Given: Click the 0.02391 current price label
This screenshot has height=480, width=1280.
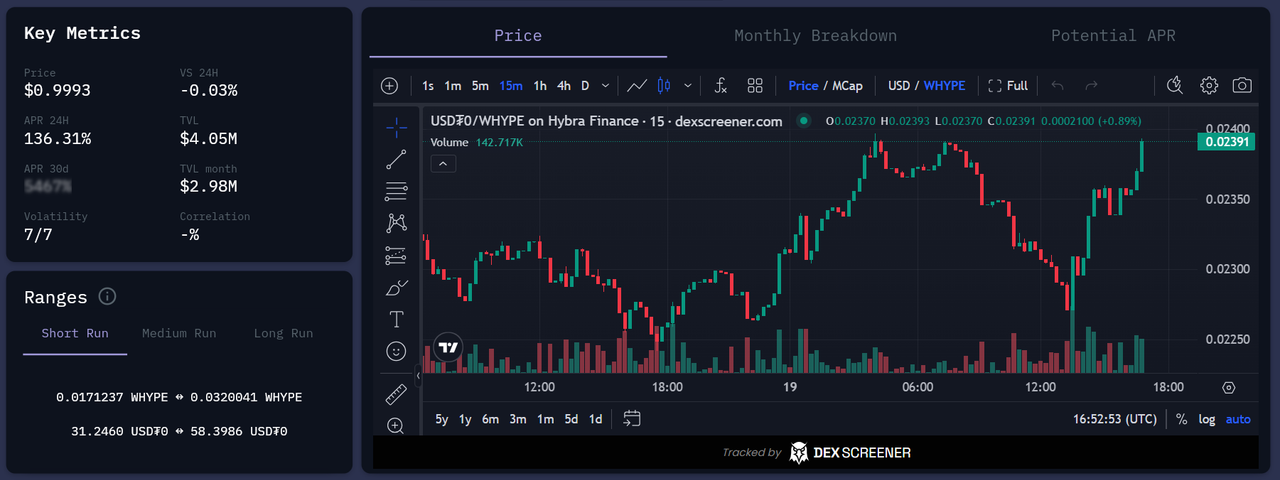Looking at the screenshot, I should point(1226,142).
